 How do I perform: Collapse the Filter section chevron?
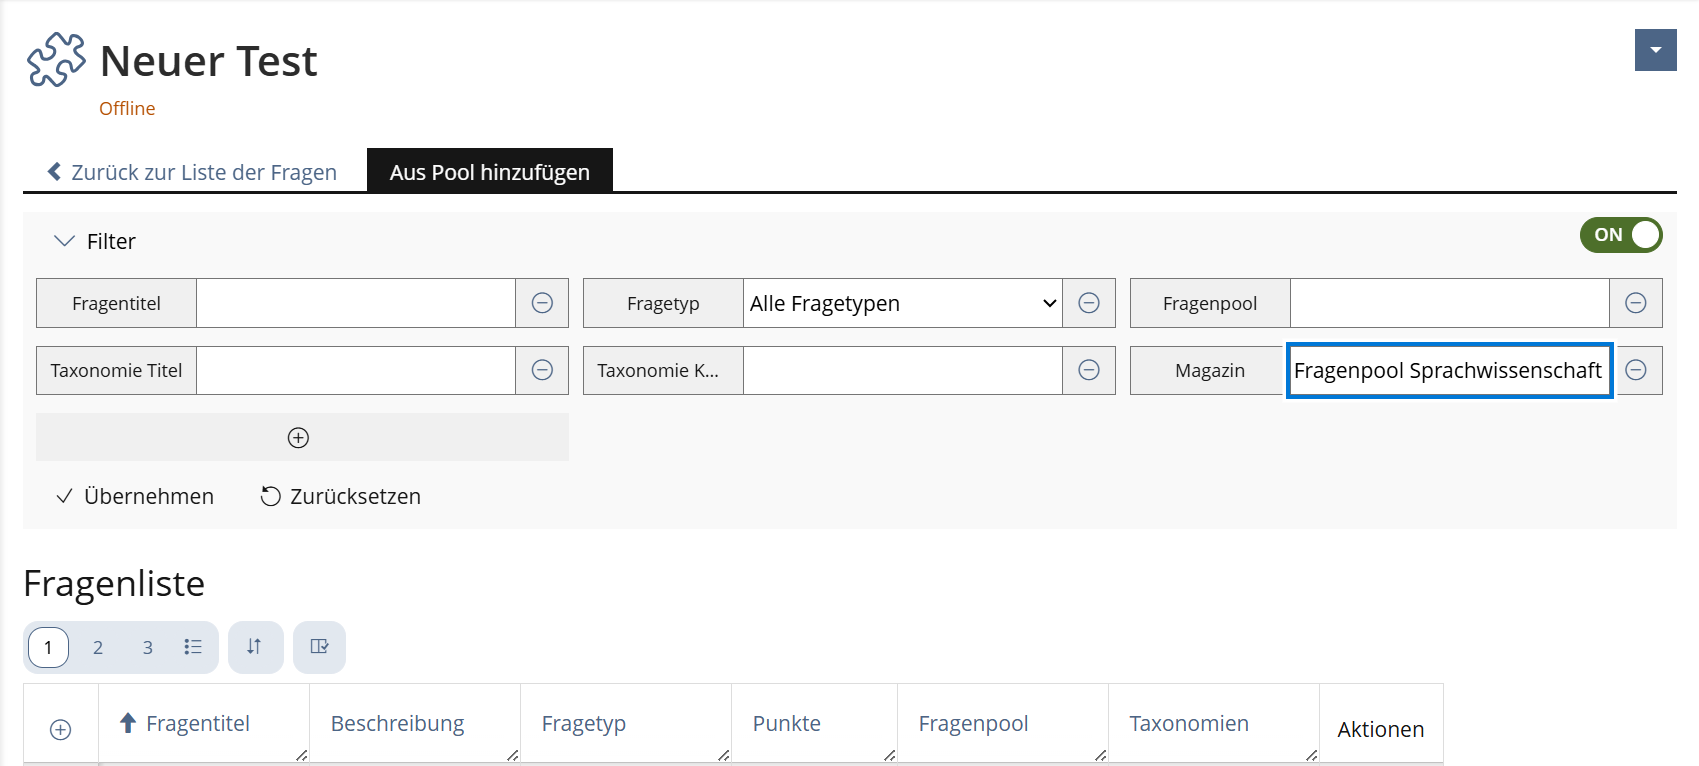pyautogui.click(x=64, y=241)
